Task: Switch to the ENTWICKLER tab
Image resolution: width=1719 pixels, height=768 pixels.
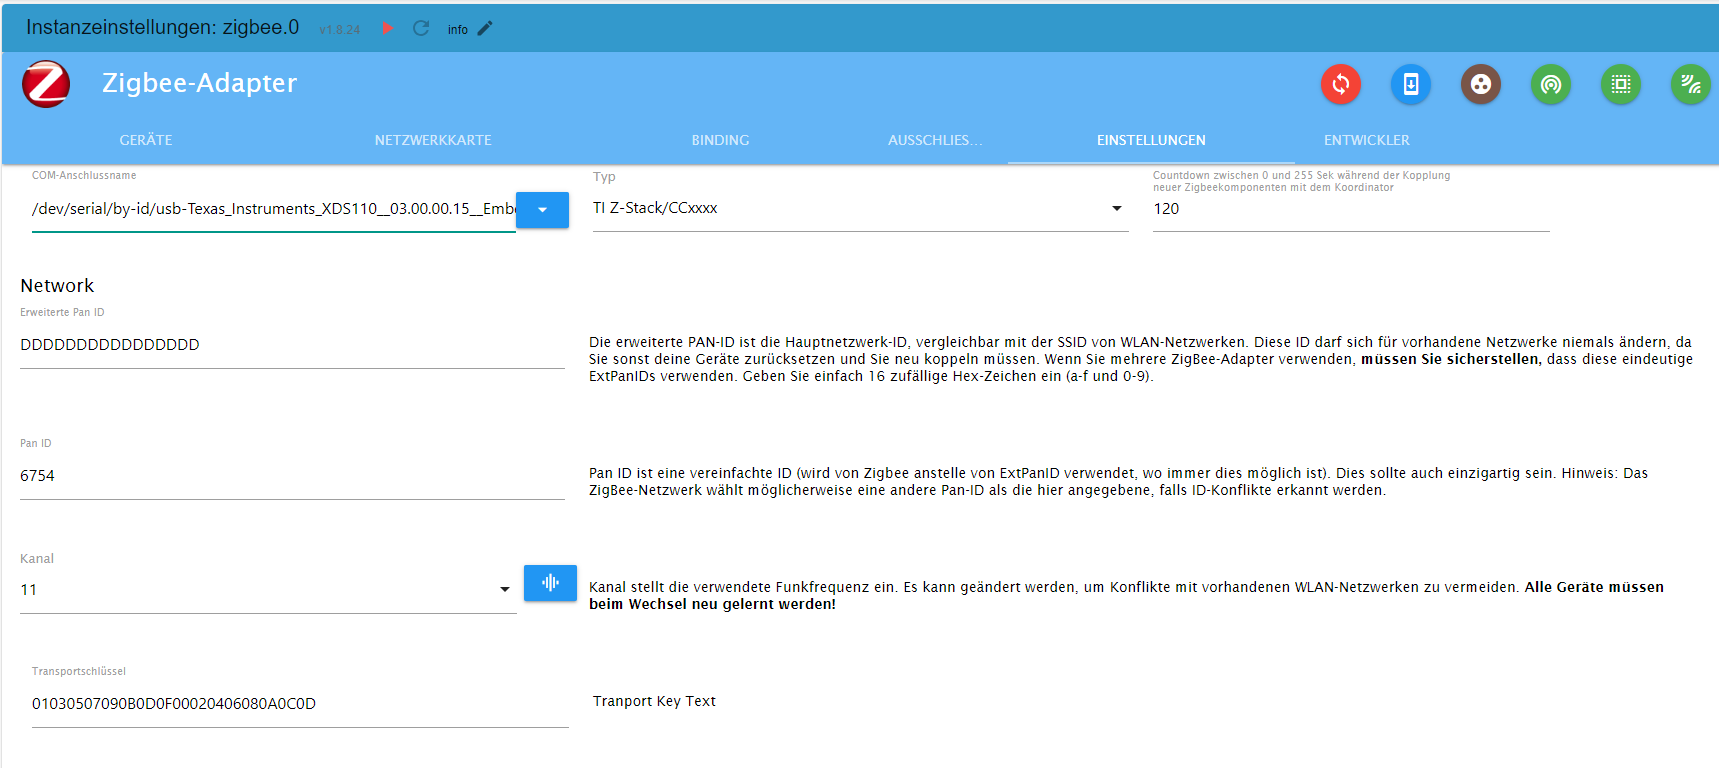Action: point(1367,140)
